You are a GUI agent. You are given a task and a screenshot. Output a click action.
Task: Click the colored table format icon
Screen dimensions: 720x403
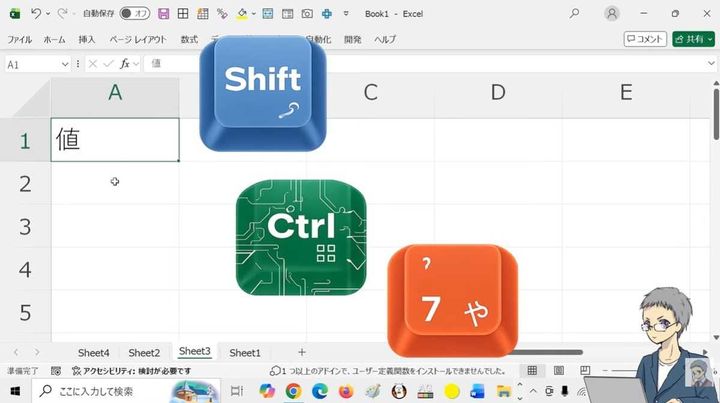coord(202,14)
